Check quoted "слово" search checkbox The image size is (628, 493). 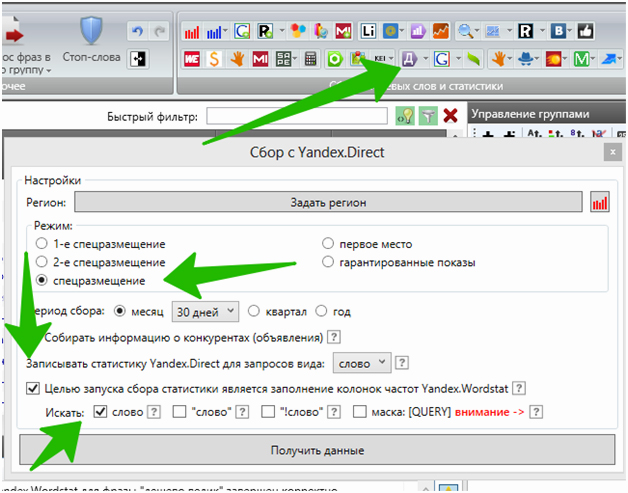(179, 412)
